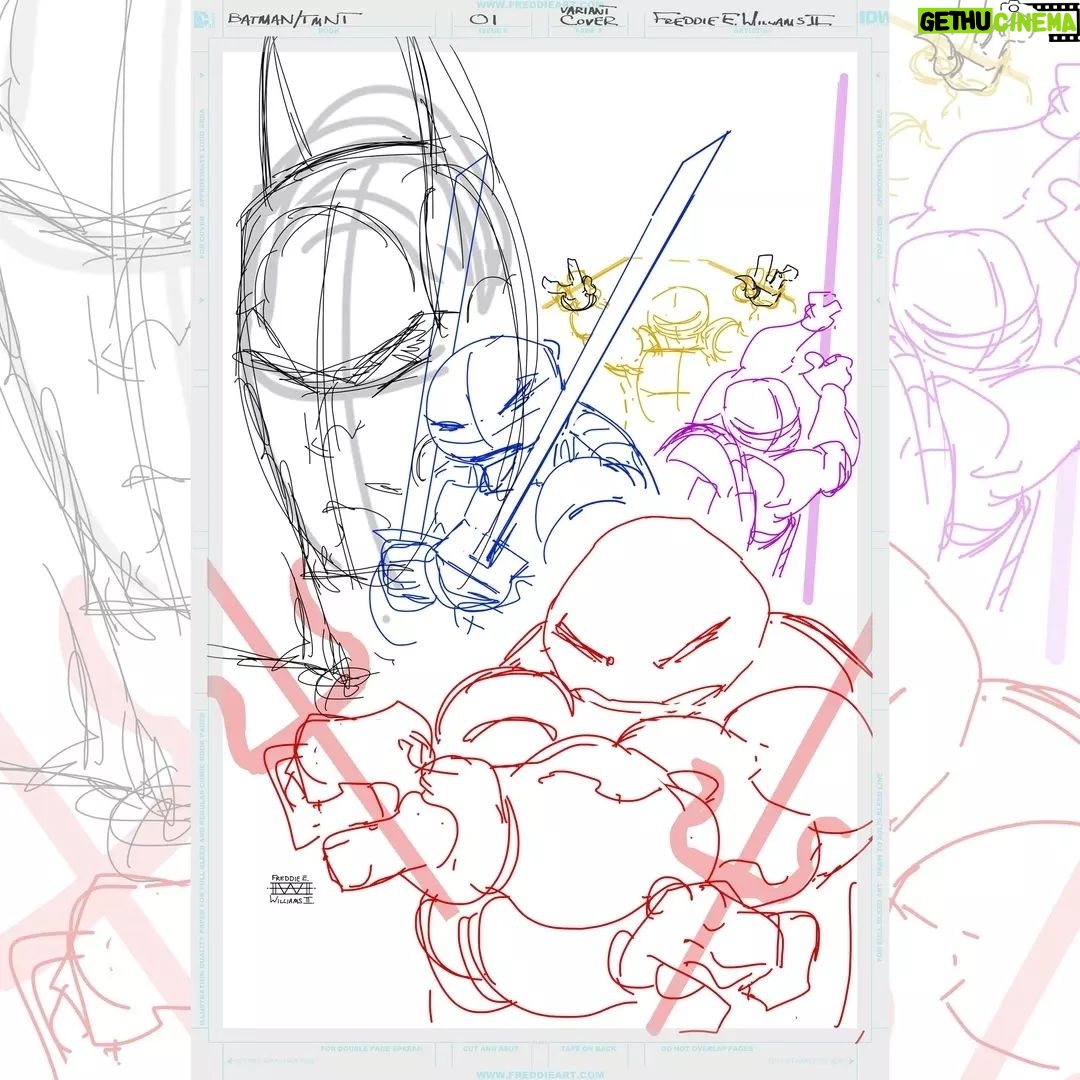This screenshot has height=1080, width=1080.
Task: Click the "FOR DOUBLE PAGE SPREAD" margin note
Action: coord(371,1049)
